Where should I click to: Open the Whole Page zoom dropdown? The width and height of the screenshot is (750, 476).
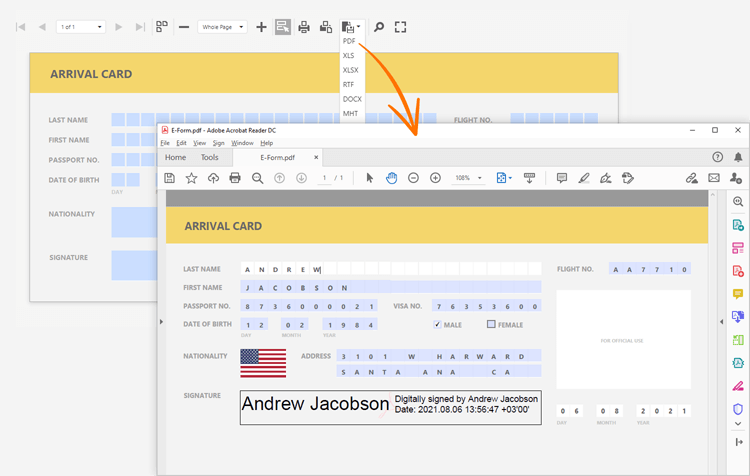point(222,27)
